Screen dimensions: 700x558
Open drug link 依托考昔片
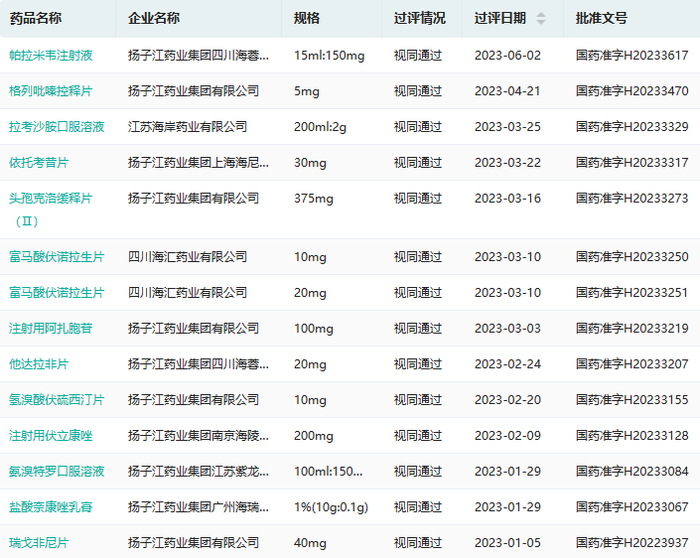pos(39,162)
